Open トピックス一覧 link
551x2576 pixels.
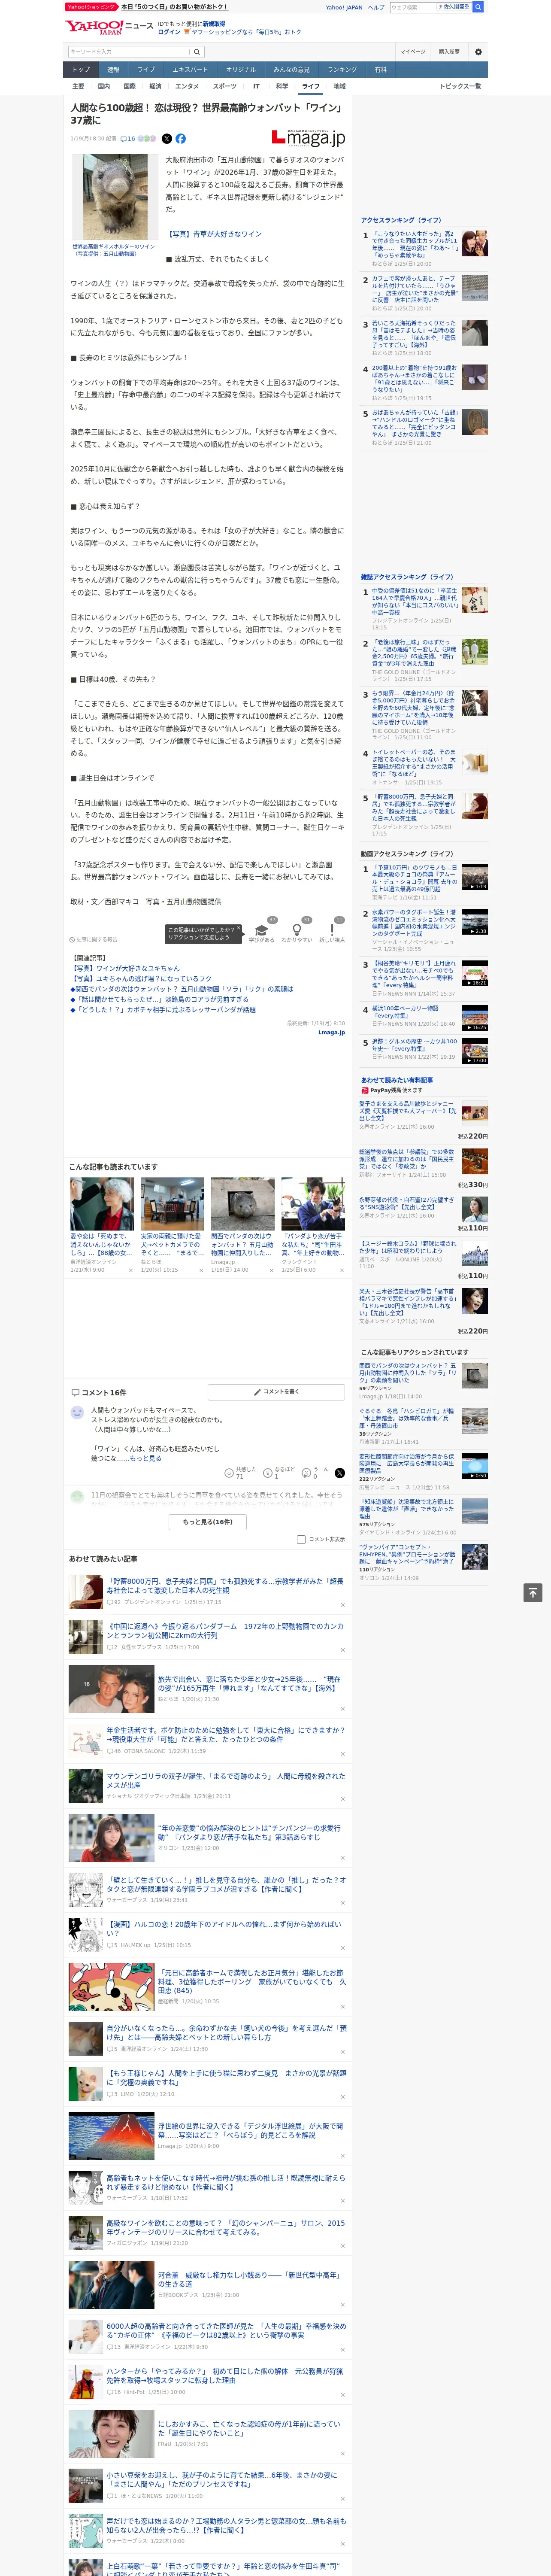tap(460, 86)
